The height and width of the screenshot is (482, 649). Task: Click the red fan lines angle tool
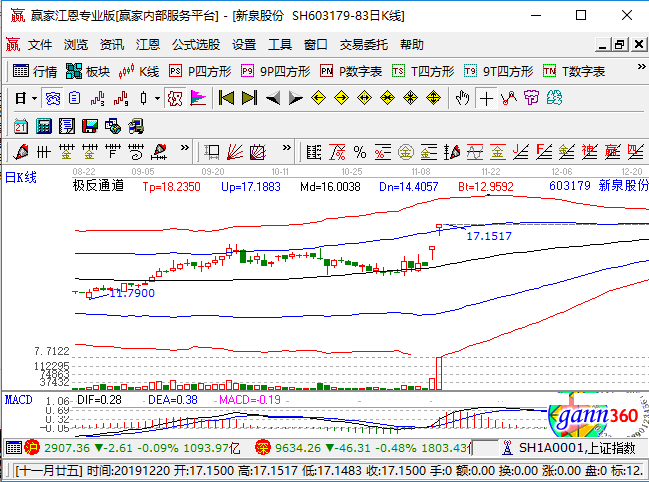click(235, 152)
